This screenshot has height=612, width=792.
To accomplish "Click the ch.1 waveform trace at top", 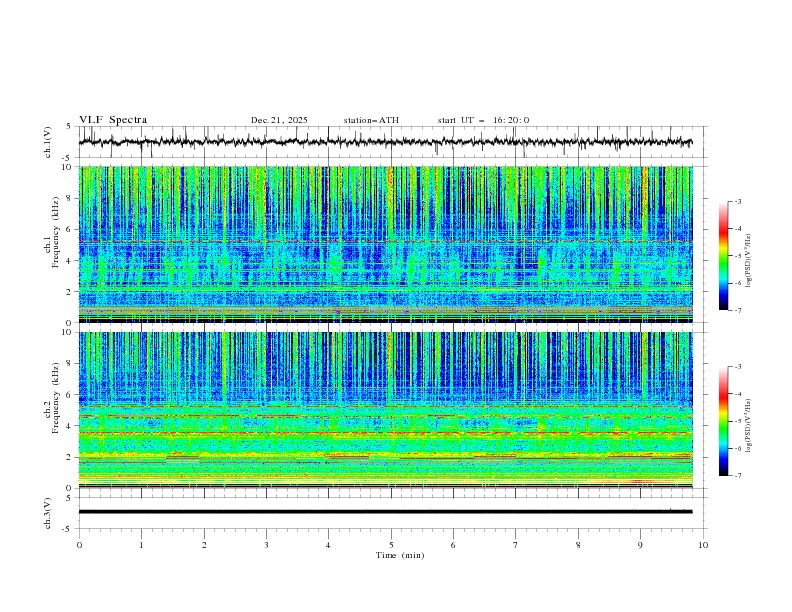I will coord(390,142).
